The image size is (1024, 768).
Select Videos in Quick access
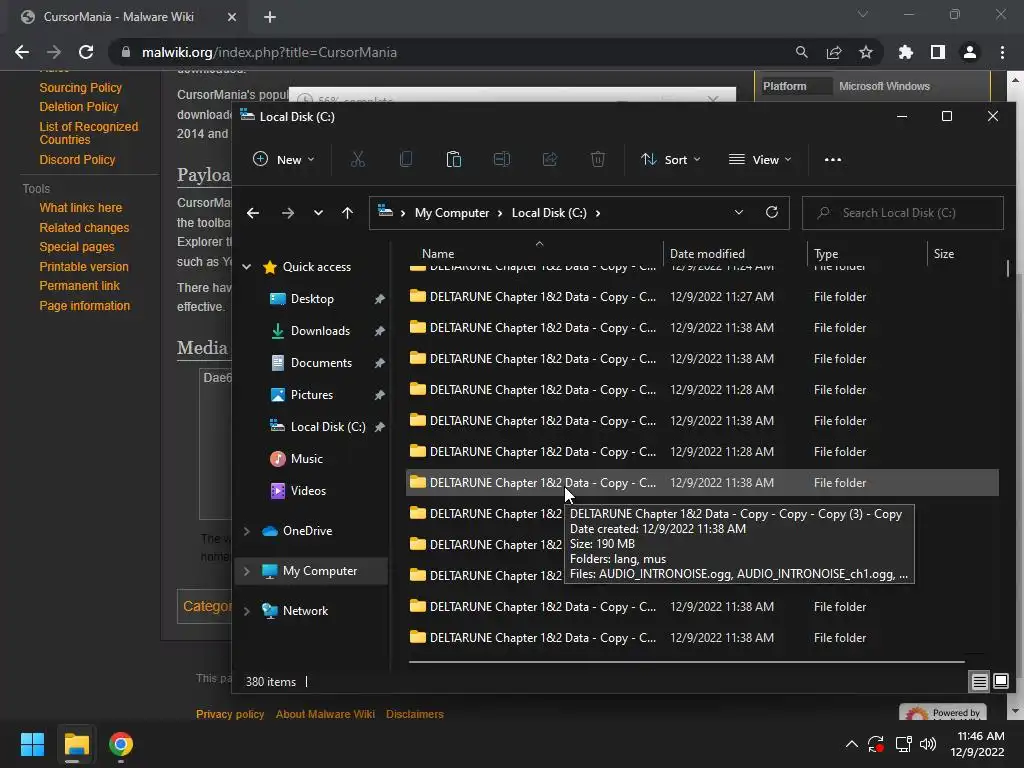tap(308, 491)
